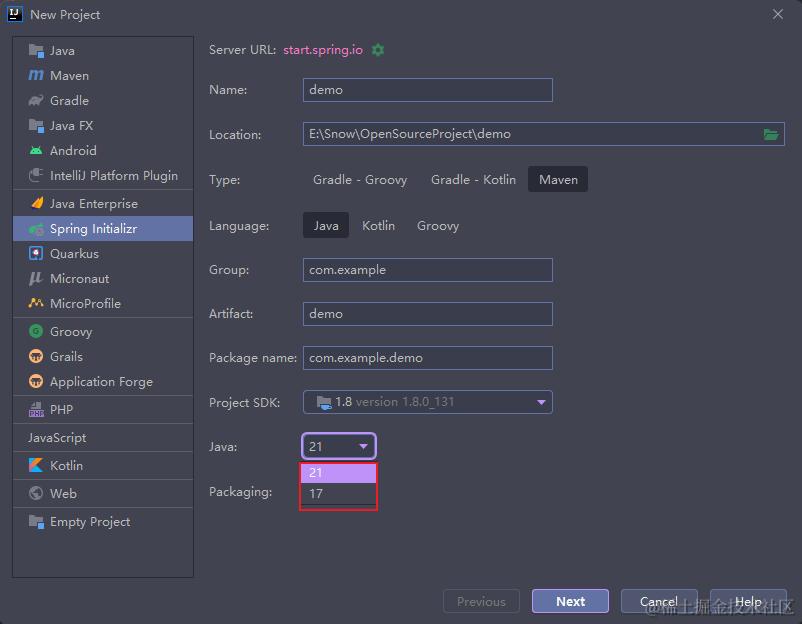Click the Android robot icon
Screen dimensions: 802x624
pyautogui.click(x=36, y=150)
